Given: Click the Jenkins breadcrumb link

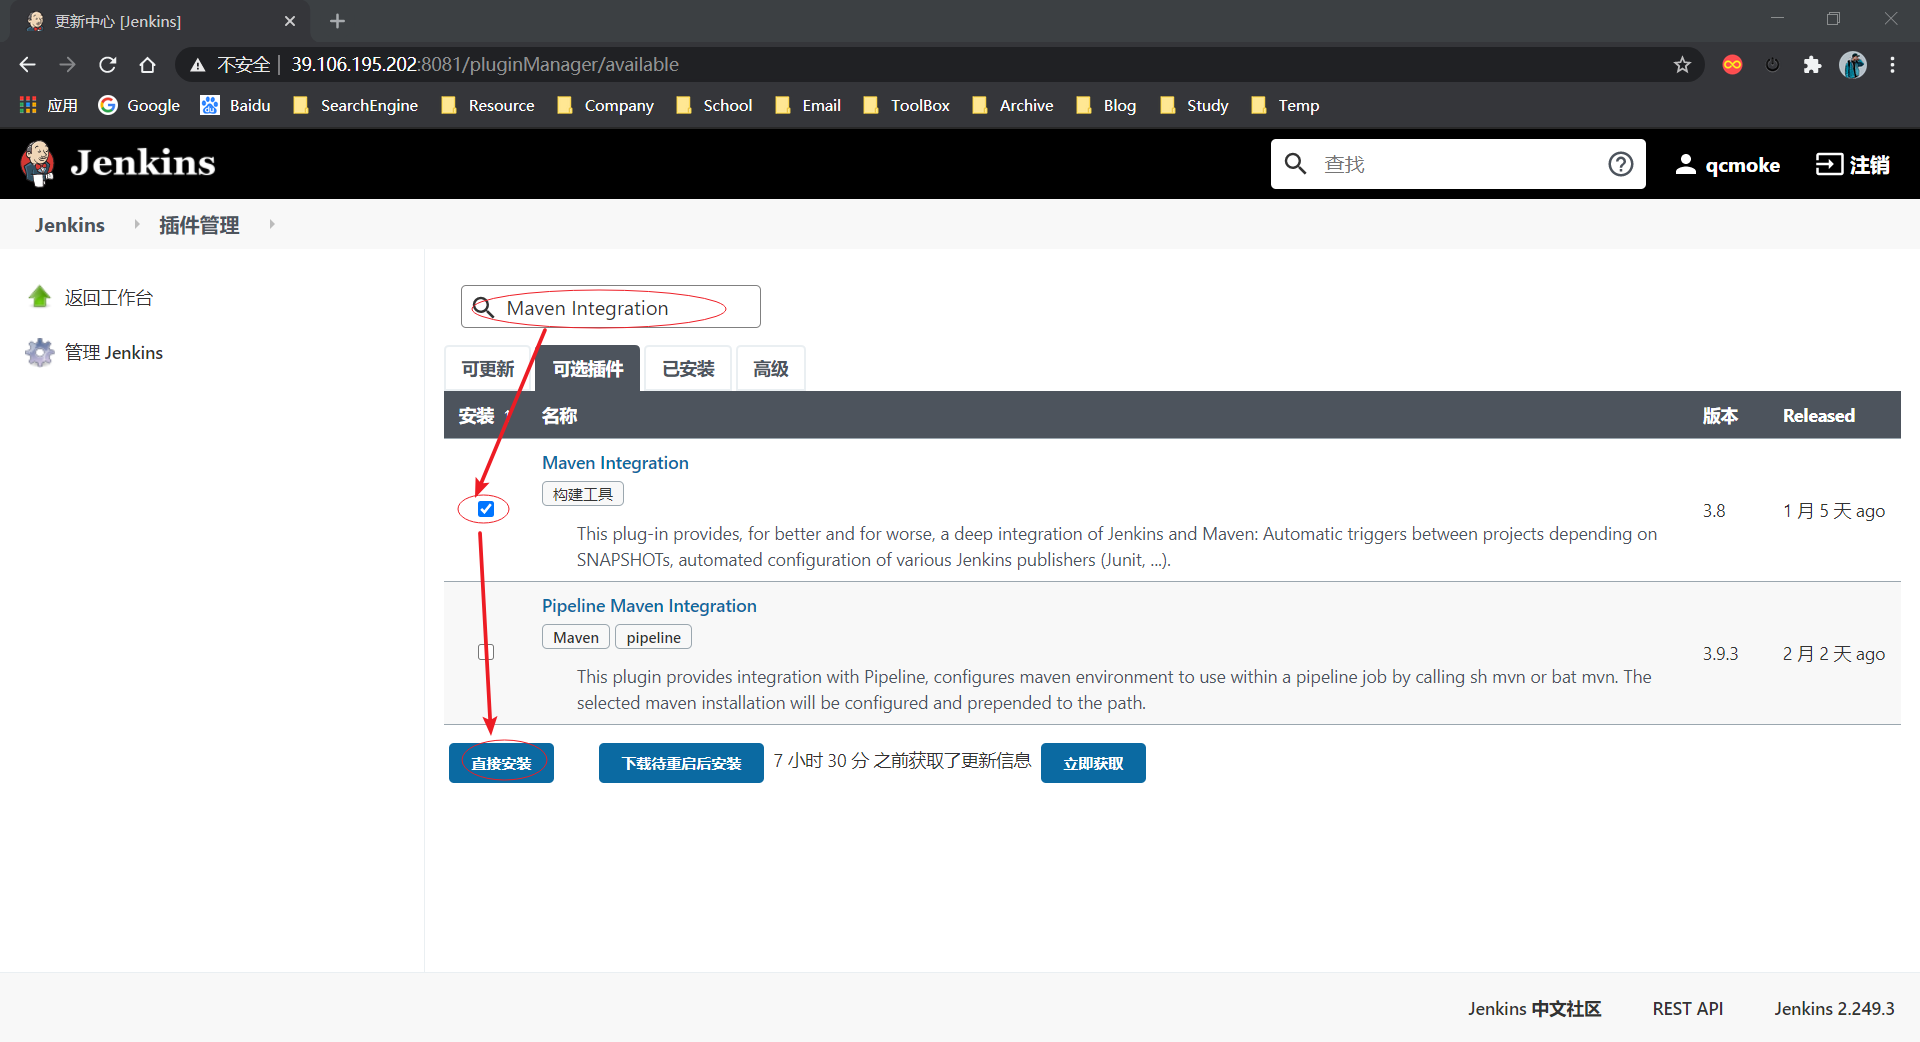Looking at the screenshot, I should pos(70,225).
